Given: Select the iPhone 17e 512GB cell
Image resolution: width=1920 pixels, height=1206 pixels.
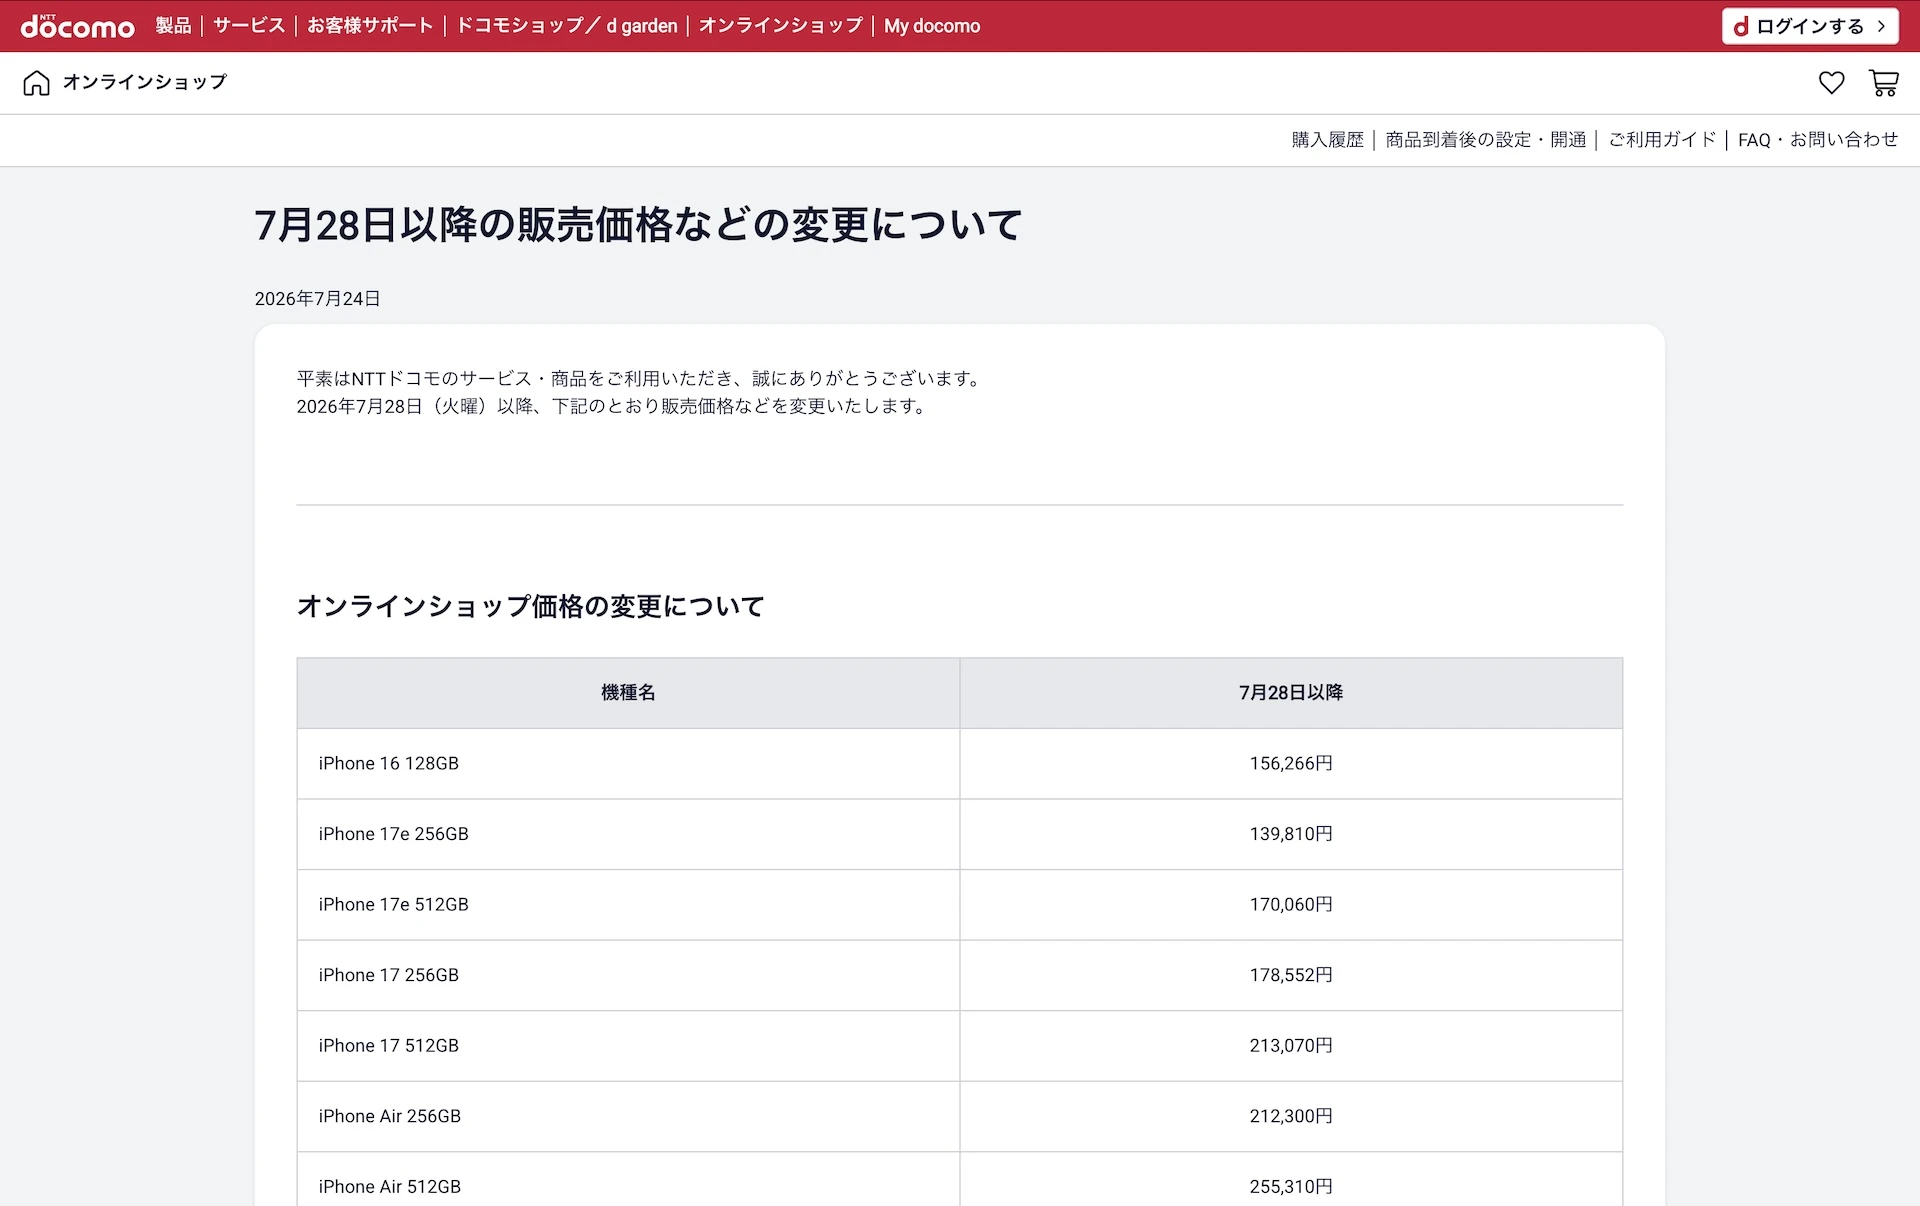Looking at the screenshot, I should click(628, 905).
